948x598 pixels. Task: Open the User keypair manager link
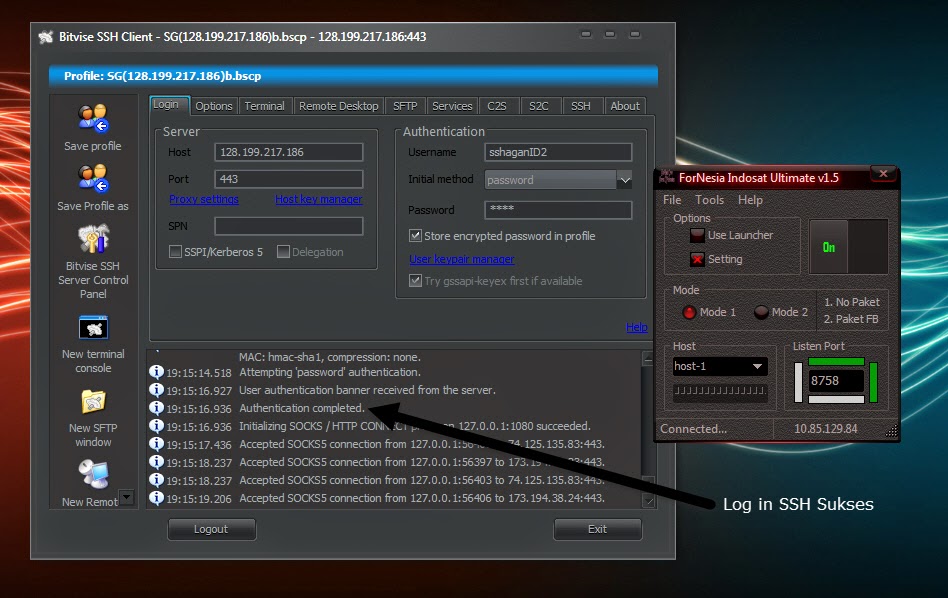pos(462,259)
